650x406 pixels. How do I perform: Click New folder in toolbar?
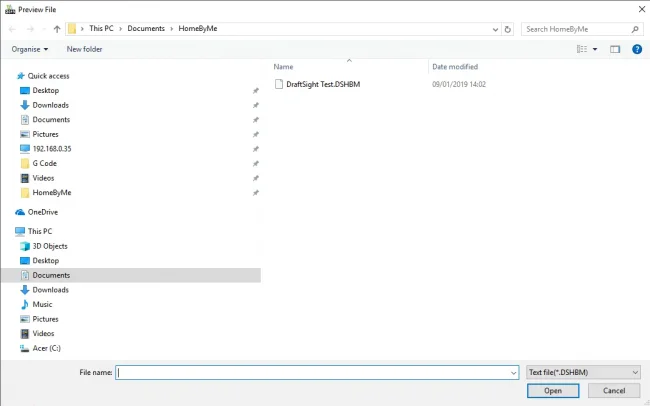[x=84, y=49]
